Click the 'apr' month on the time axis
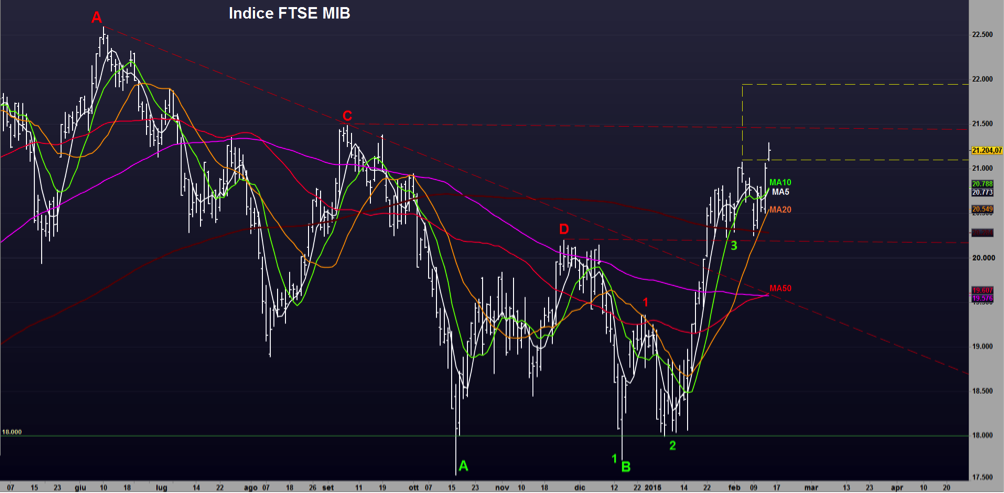The width and height of the screenshot is (1004, 493). 897,487
